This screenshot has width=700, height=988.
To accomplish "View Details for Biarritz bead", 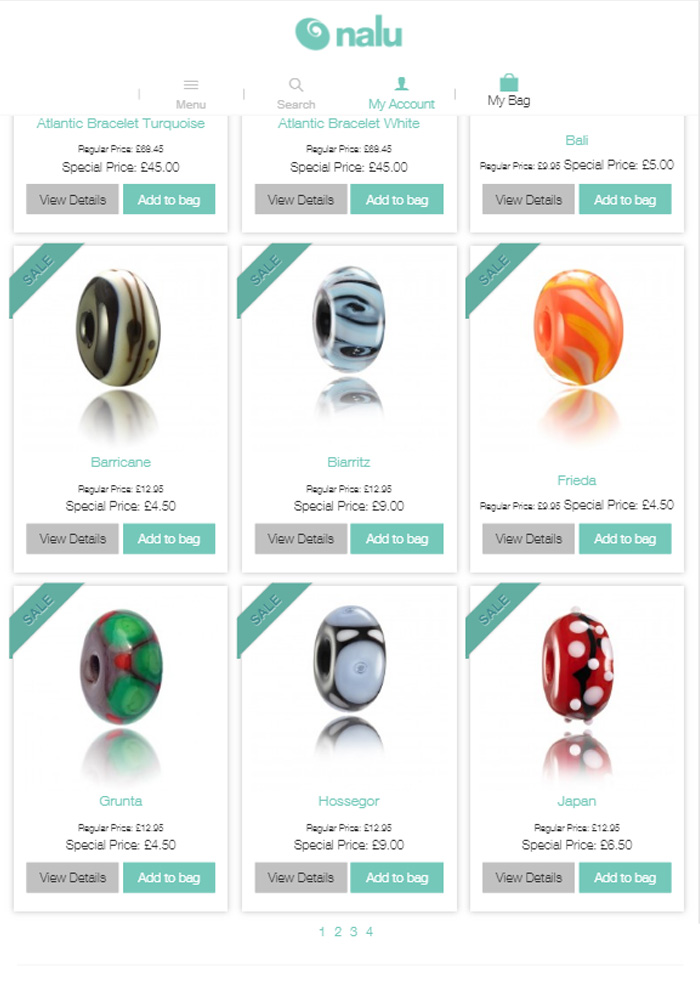I will pos(301,539).
